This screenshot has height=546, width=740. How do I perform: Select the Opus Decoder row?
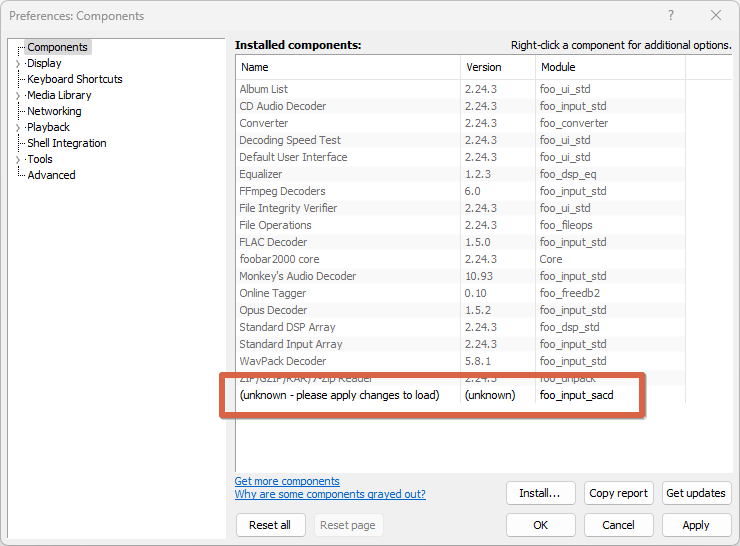point(460,310)
